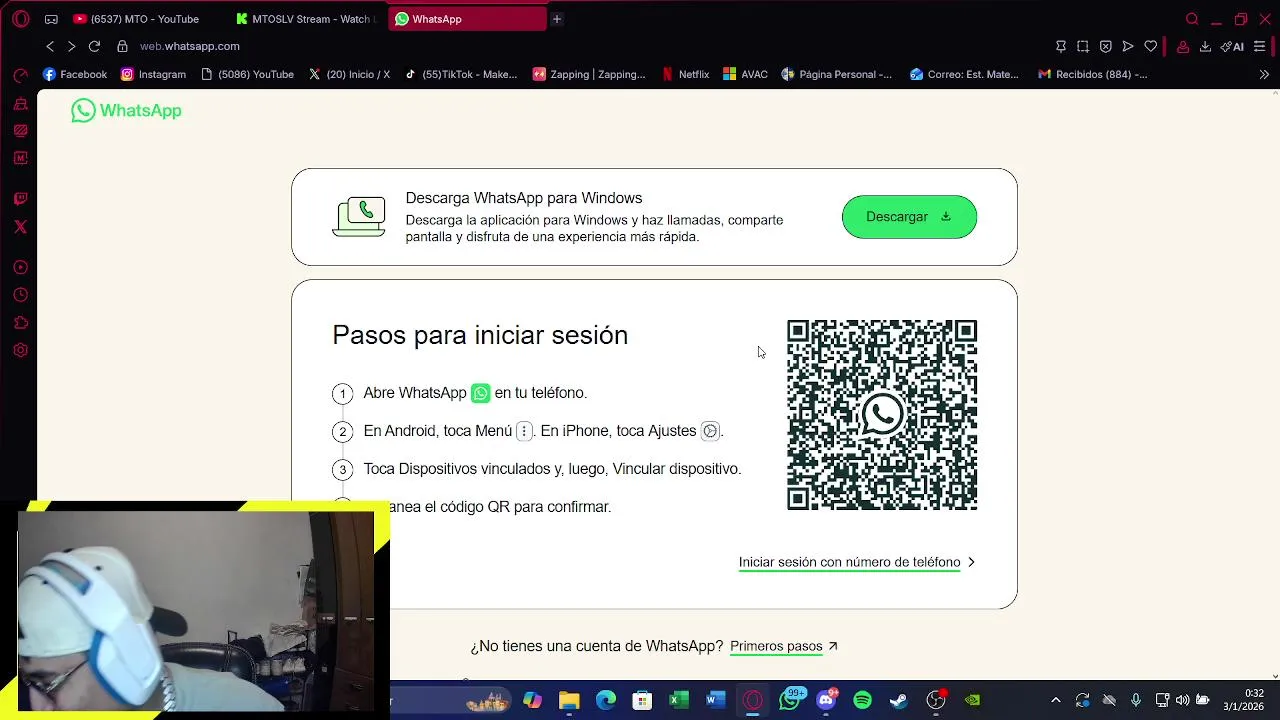Open Excel from the taskbar
The width and height of the screenshot is (1280, 720).
[x=679, y=700]
